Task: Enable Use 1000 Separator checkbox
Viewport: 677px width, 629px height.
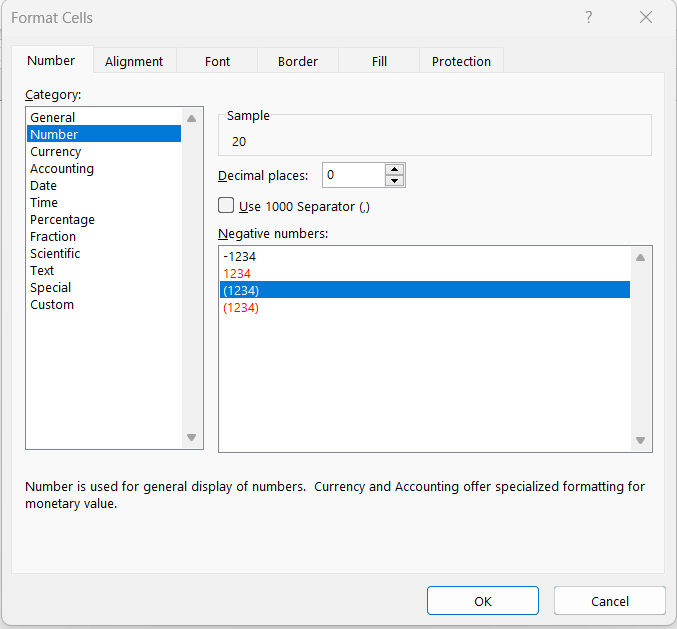Action: (x=226, y=205)
